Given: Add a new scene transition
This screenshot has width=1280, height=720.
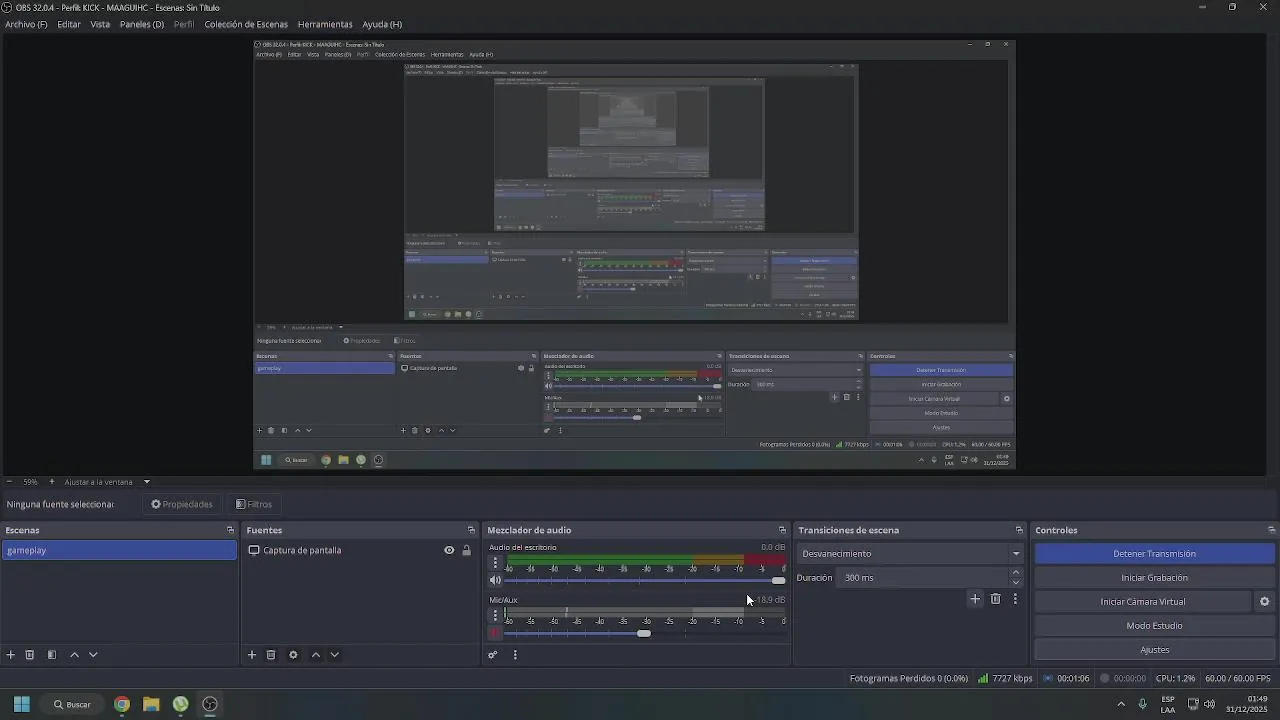Looking at the screenshot, I should pos(975,599).
